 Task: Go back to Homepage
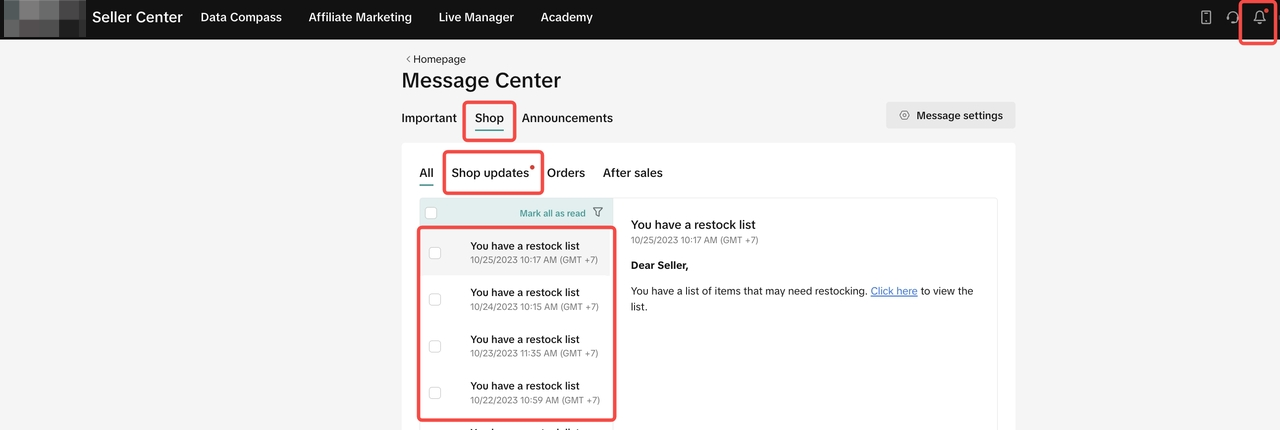[439, 59]
